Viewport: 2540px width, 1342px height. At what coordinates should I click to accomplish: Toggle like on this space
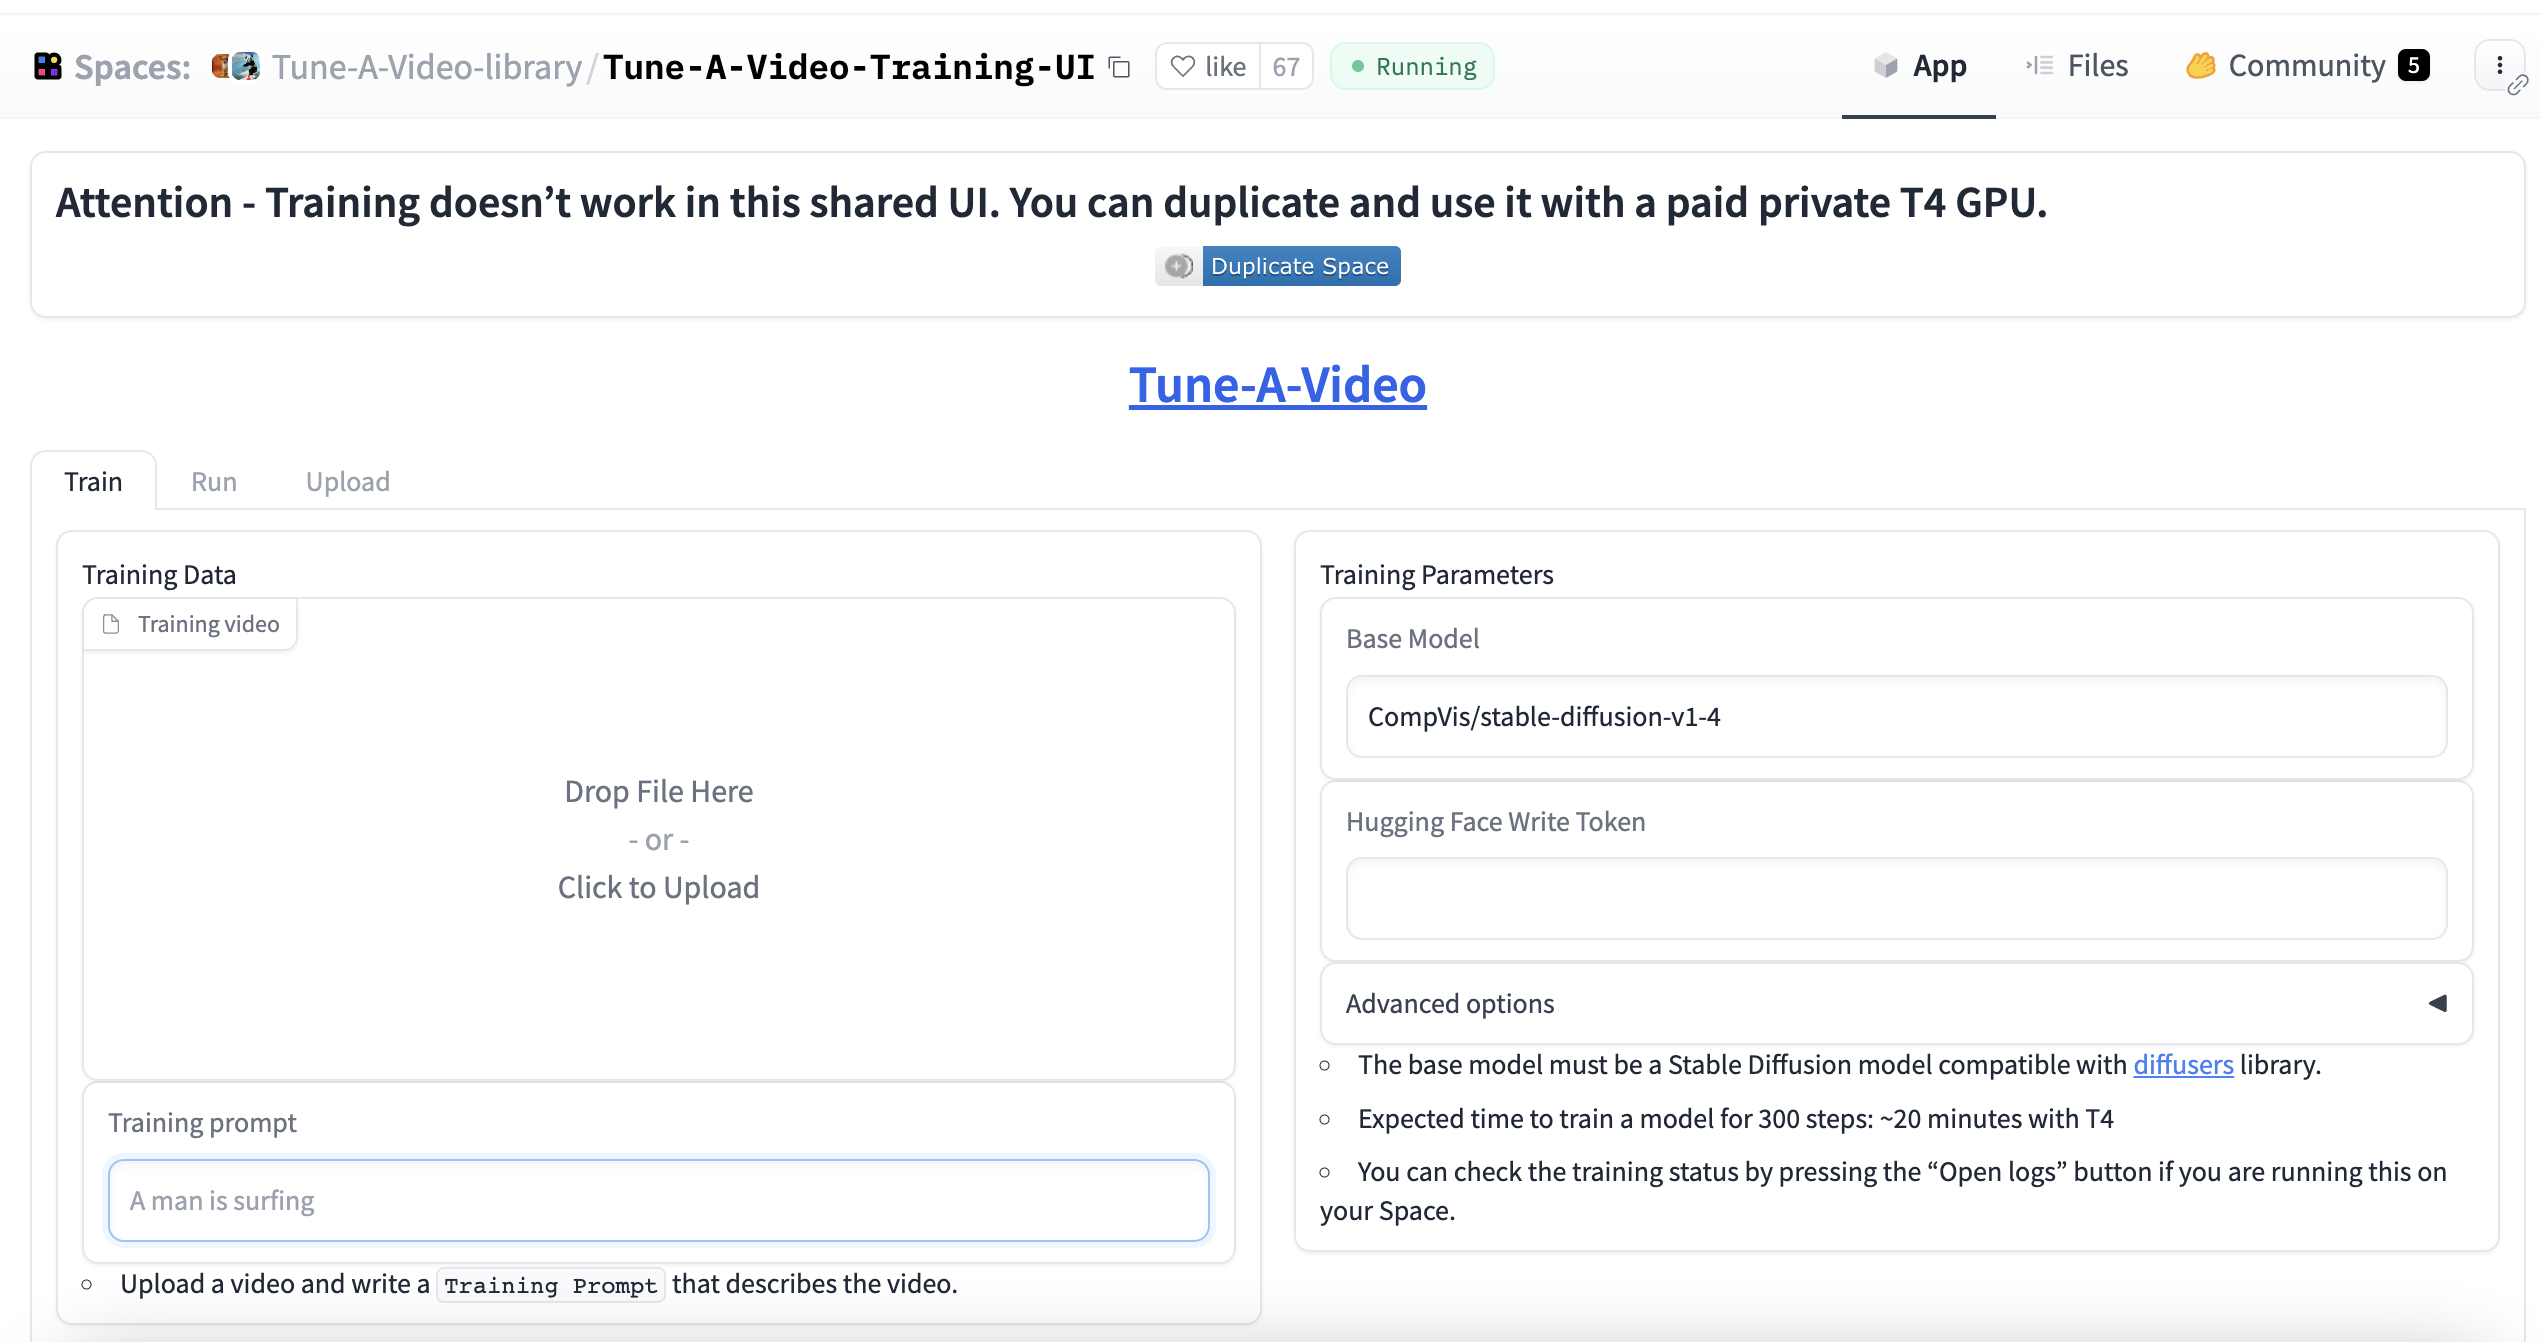pos(1206,66)
